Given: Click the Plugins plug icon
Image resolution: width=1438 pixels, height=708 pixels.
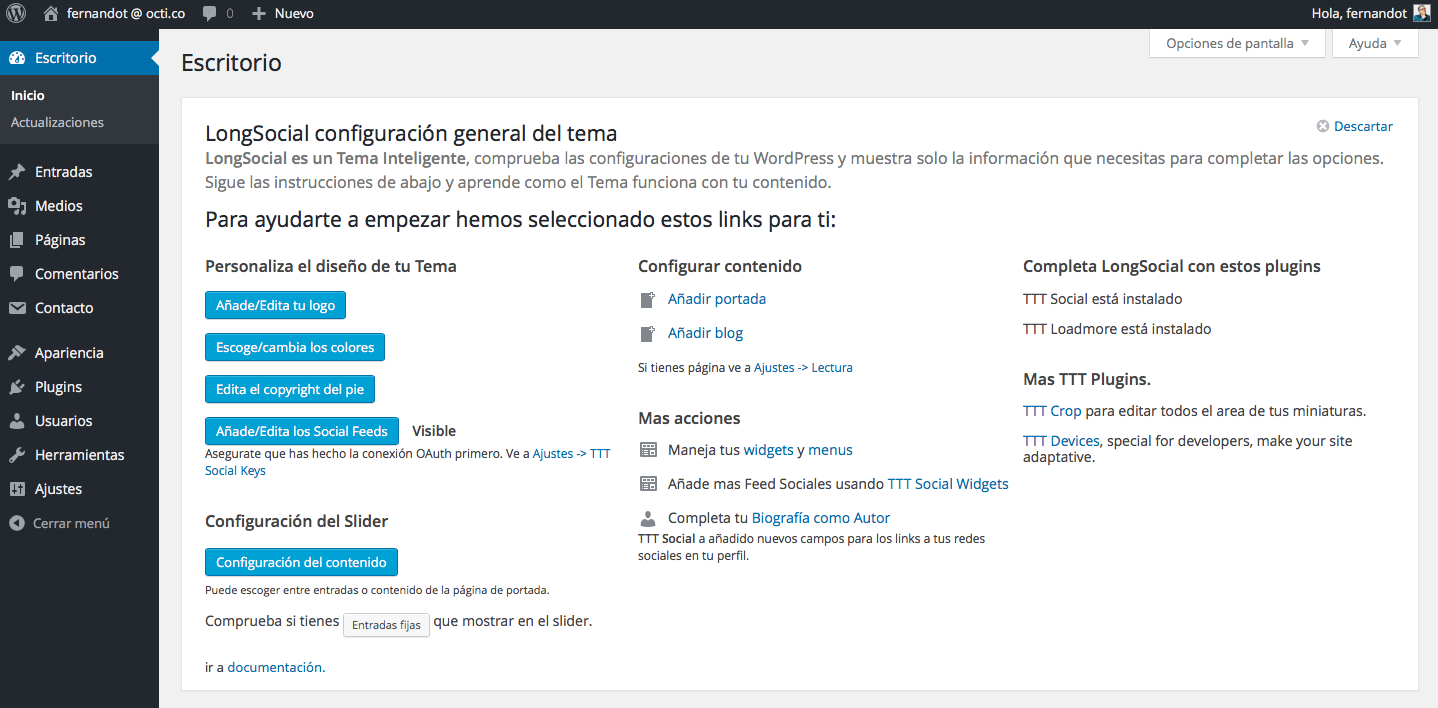Looking at the screenshot, I should pos(17,387).
